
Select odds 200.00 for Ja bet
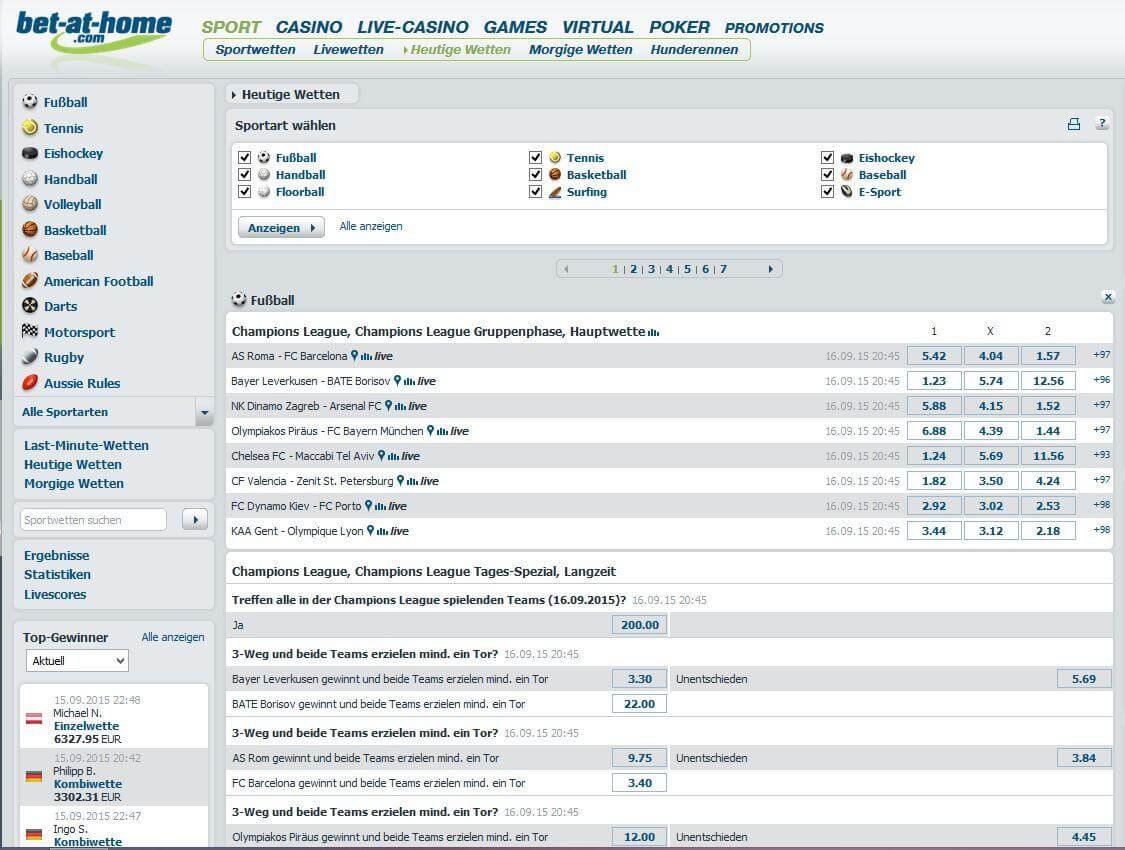[x=639, y=625]
